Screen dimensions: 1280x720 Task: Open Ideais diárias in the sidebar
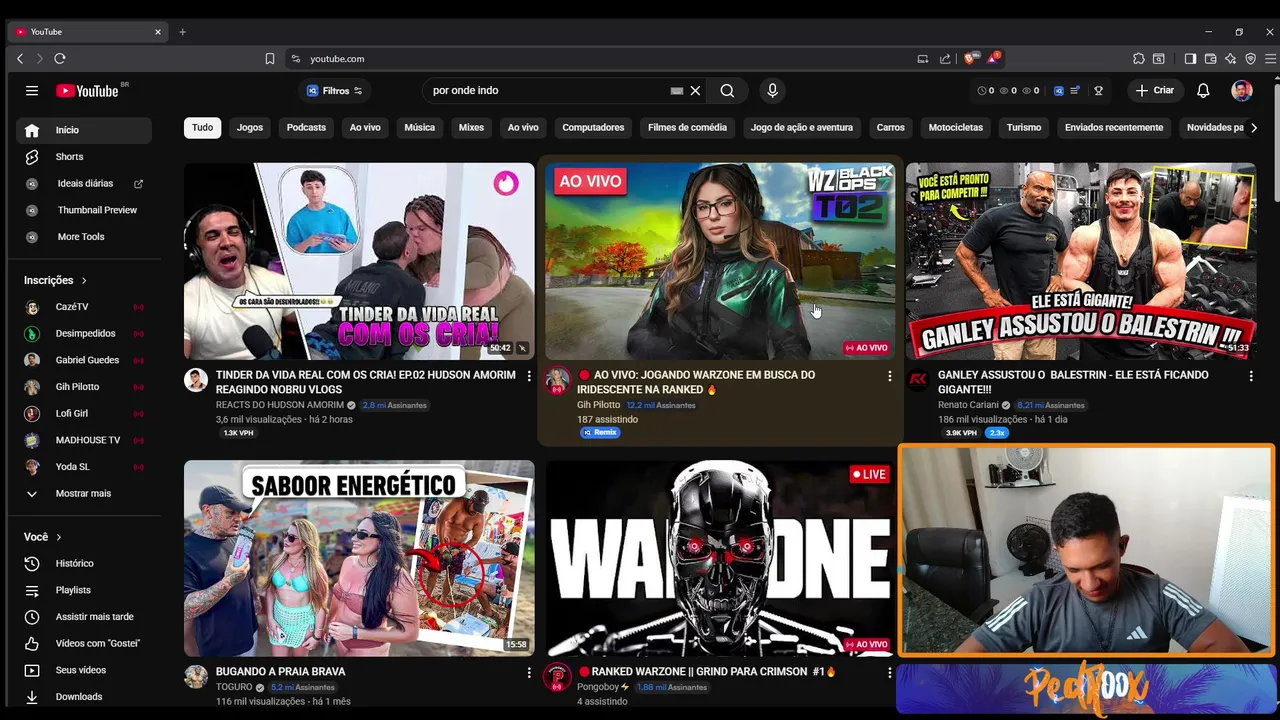coord(84,184)
